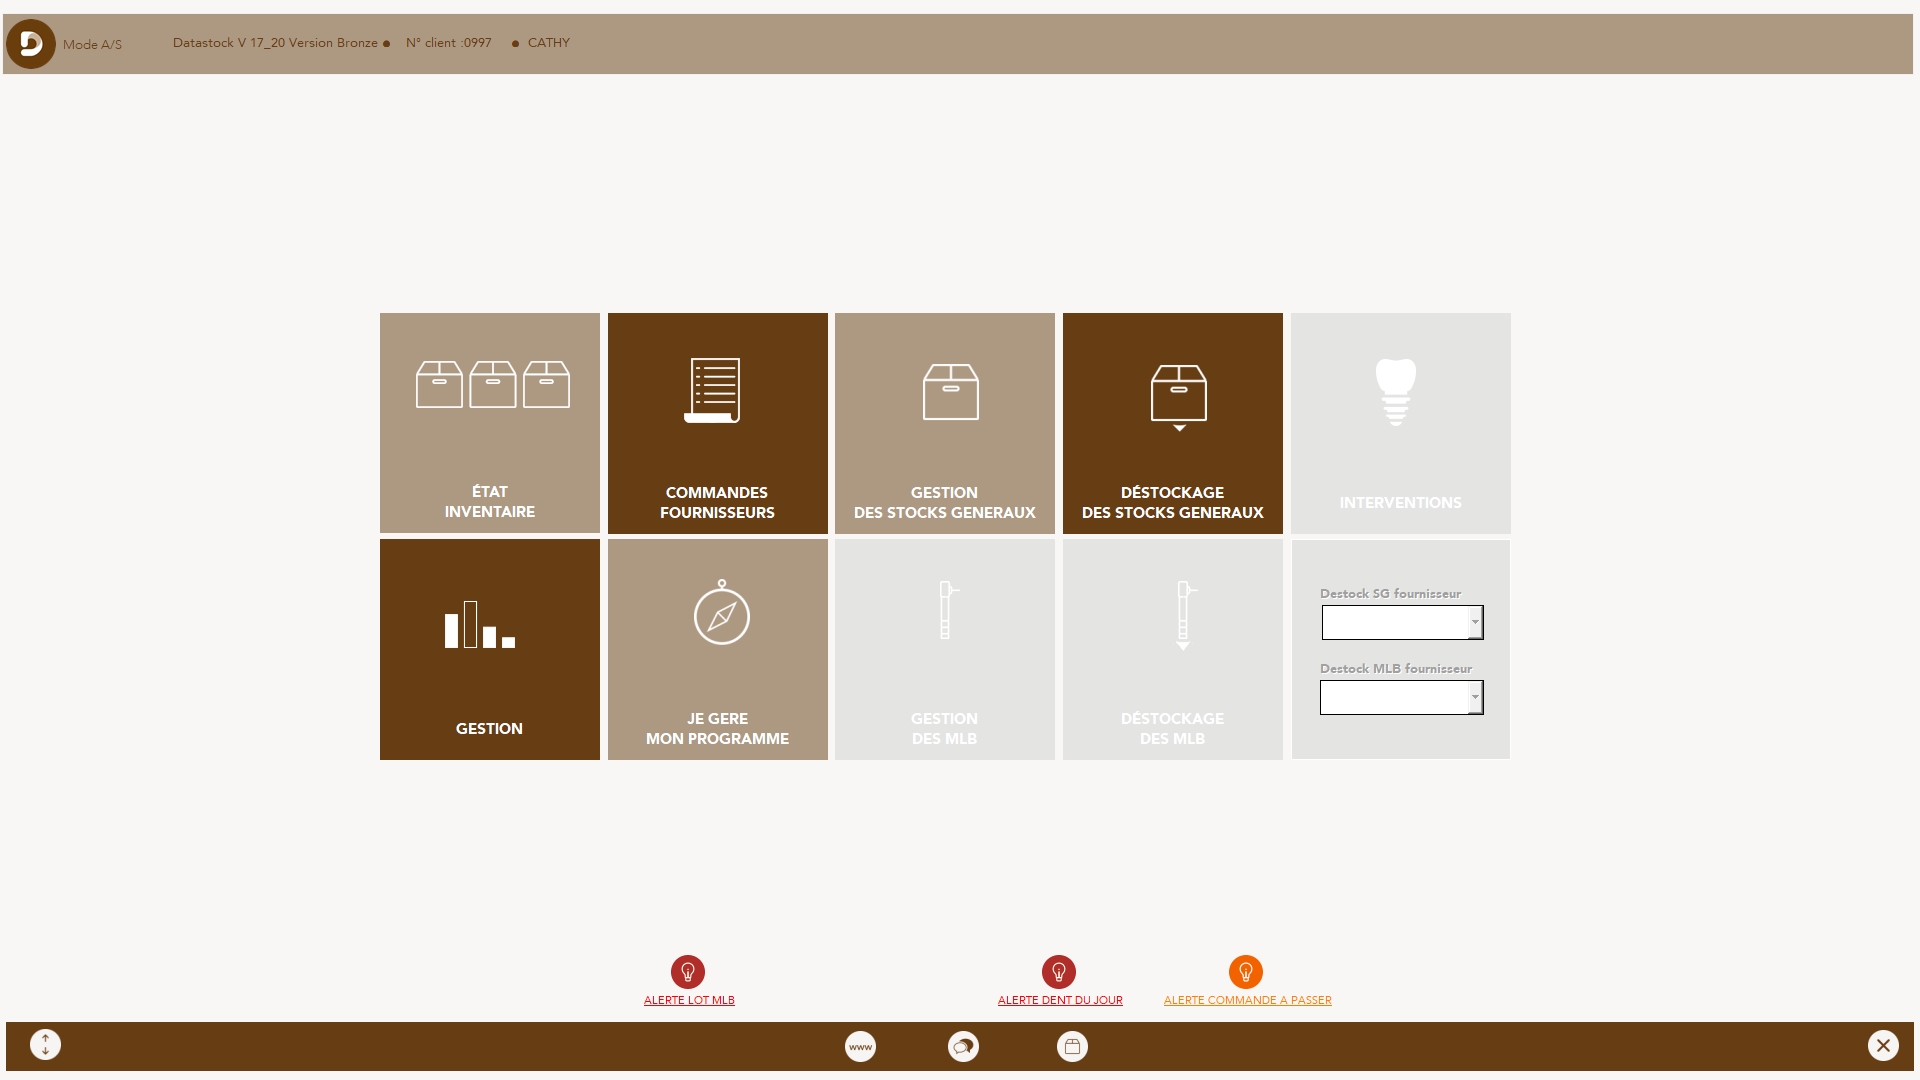Screen dimensions: 1920x1080
Task: Click the red Alerte Lot MLB bulb icon
Action: click(688, 972)
